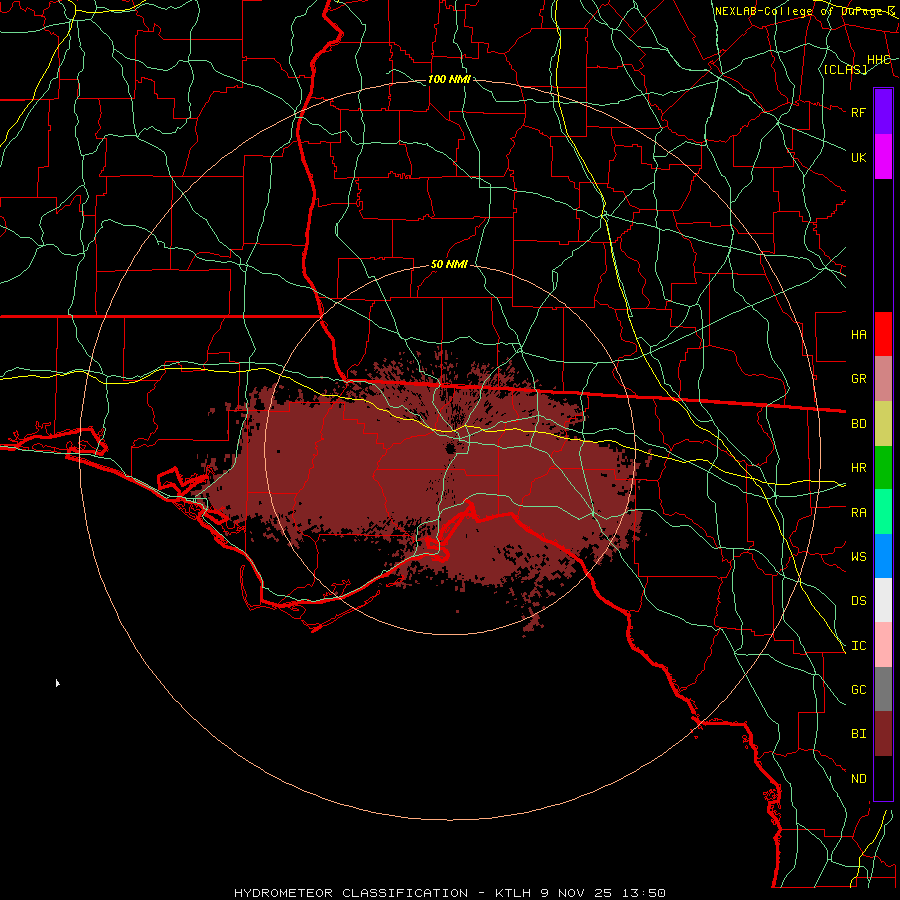Screen dimensions: 900x900
Task: Click the 100 NMI range ring label
Action: tap(449, 79)
